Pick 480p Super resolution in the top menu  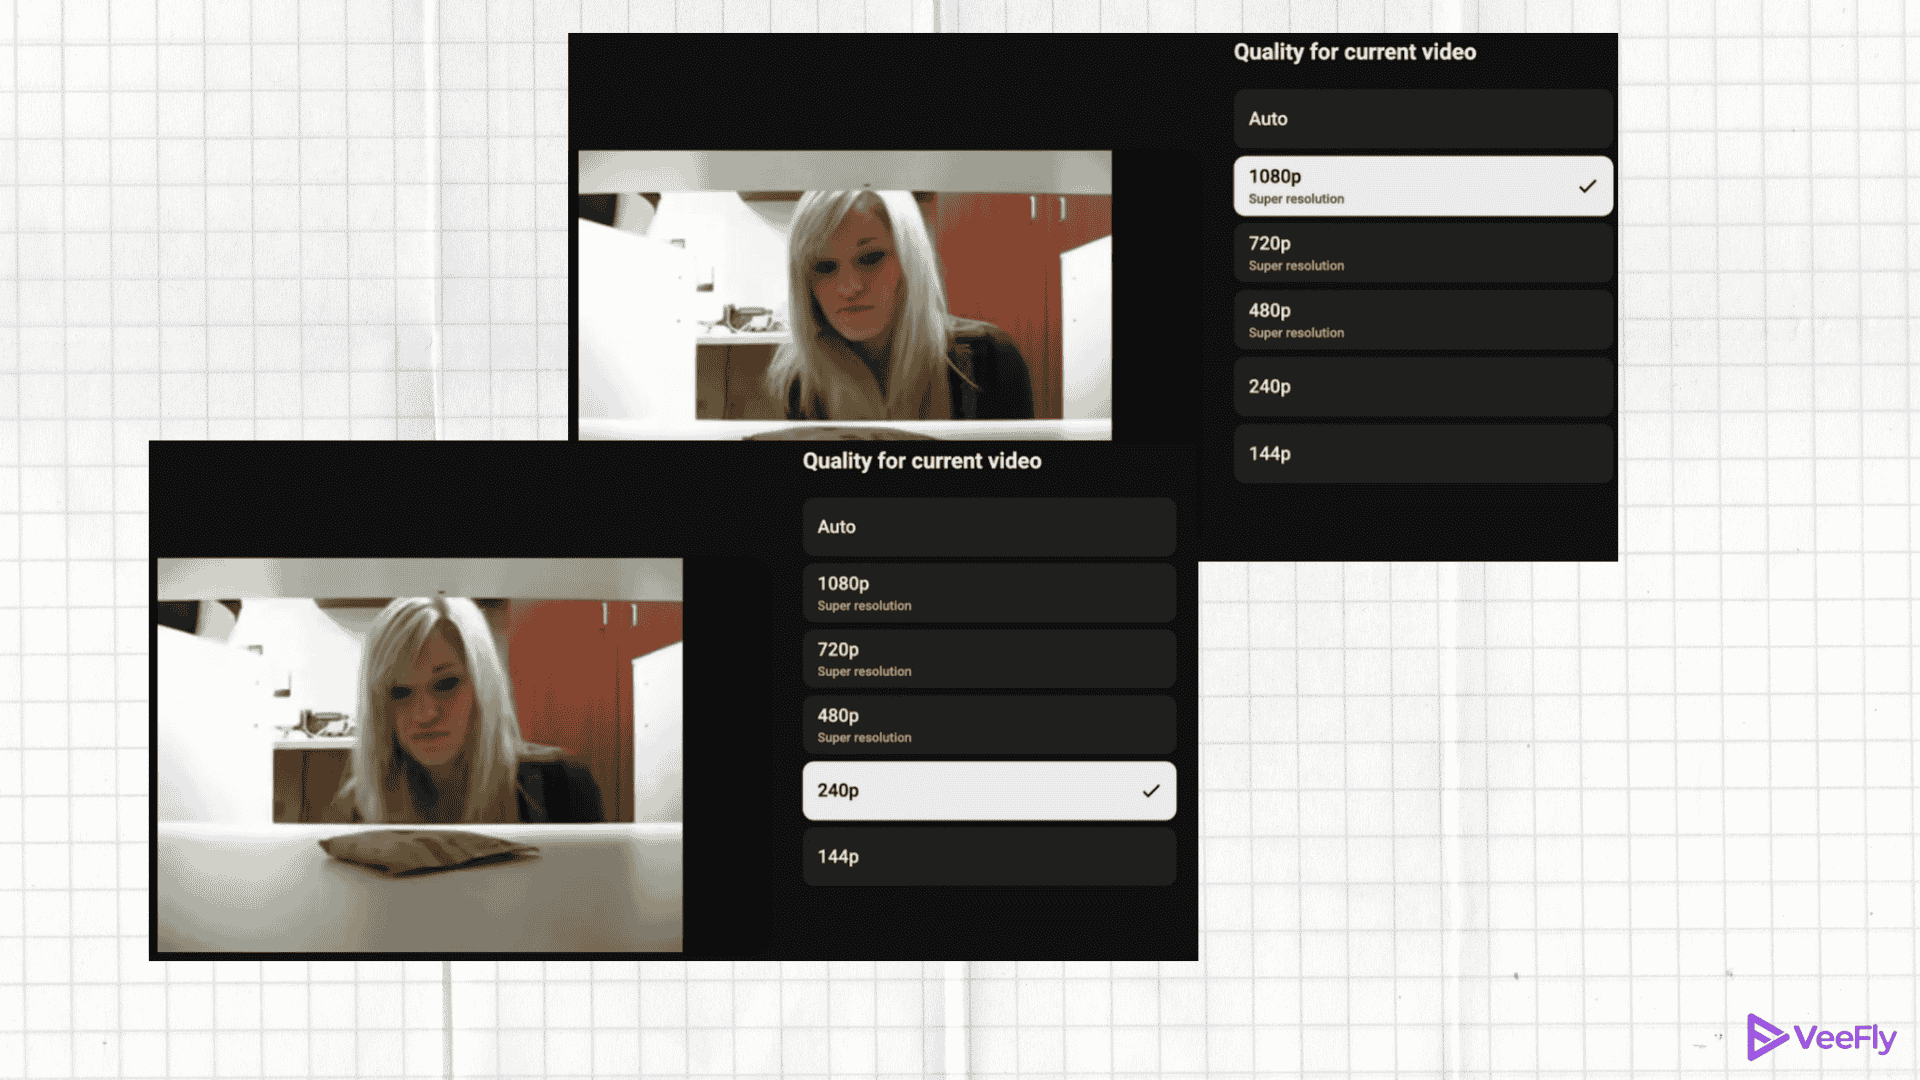(x=1422, y=320)
